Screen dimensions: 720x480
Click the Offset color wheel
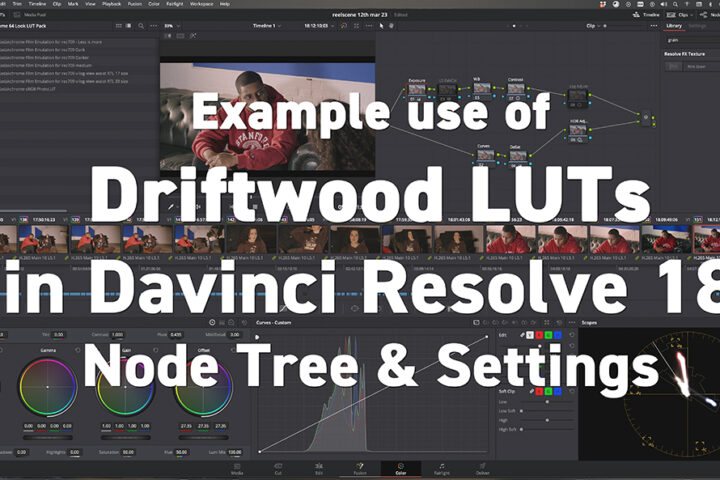coord(203,388)
